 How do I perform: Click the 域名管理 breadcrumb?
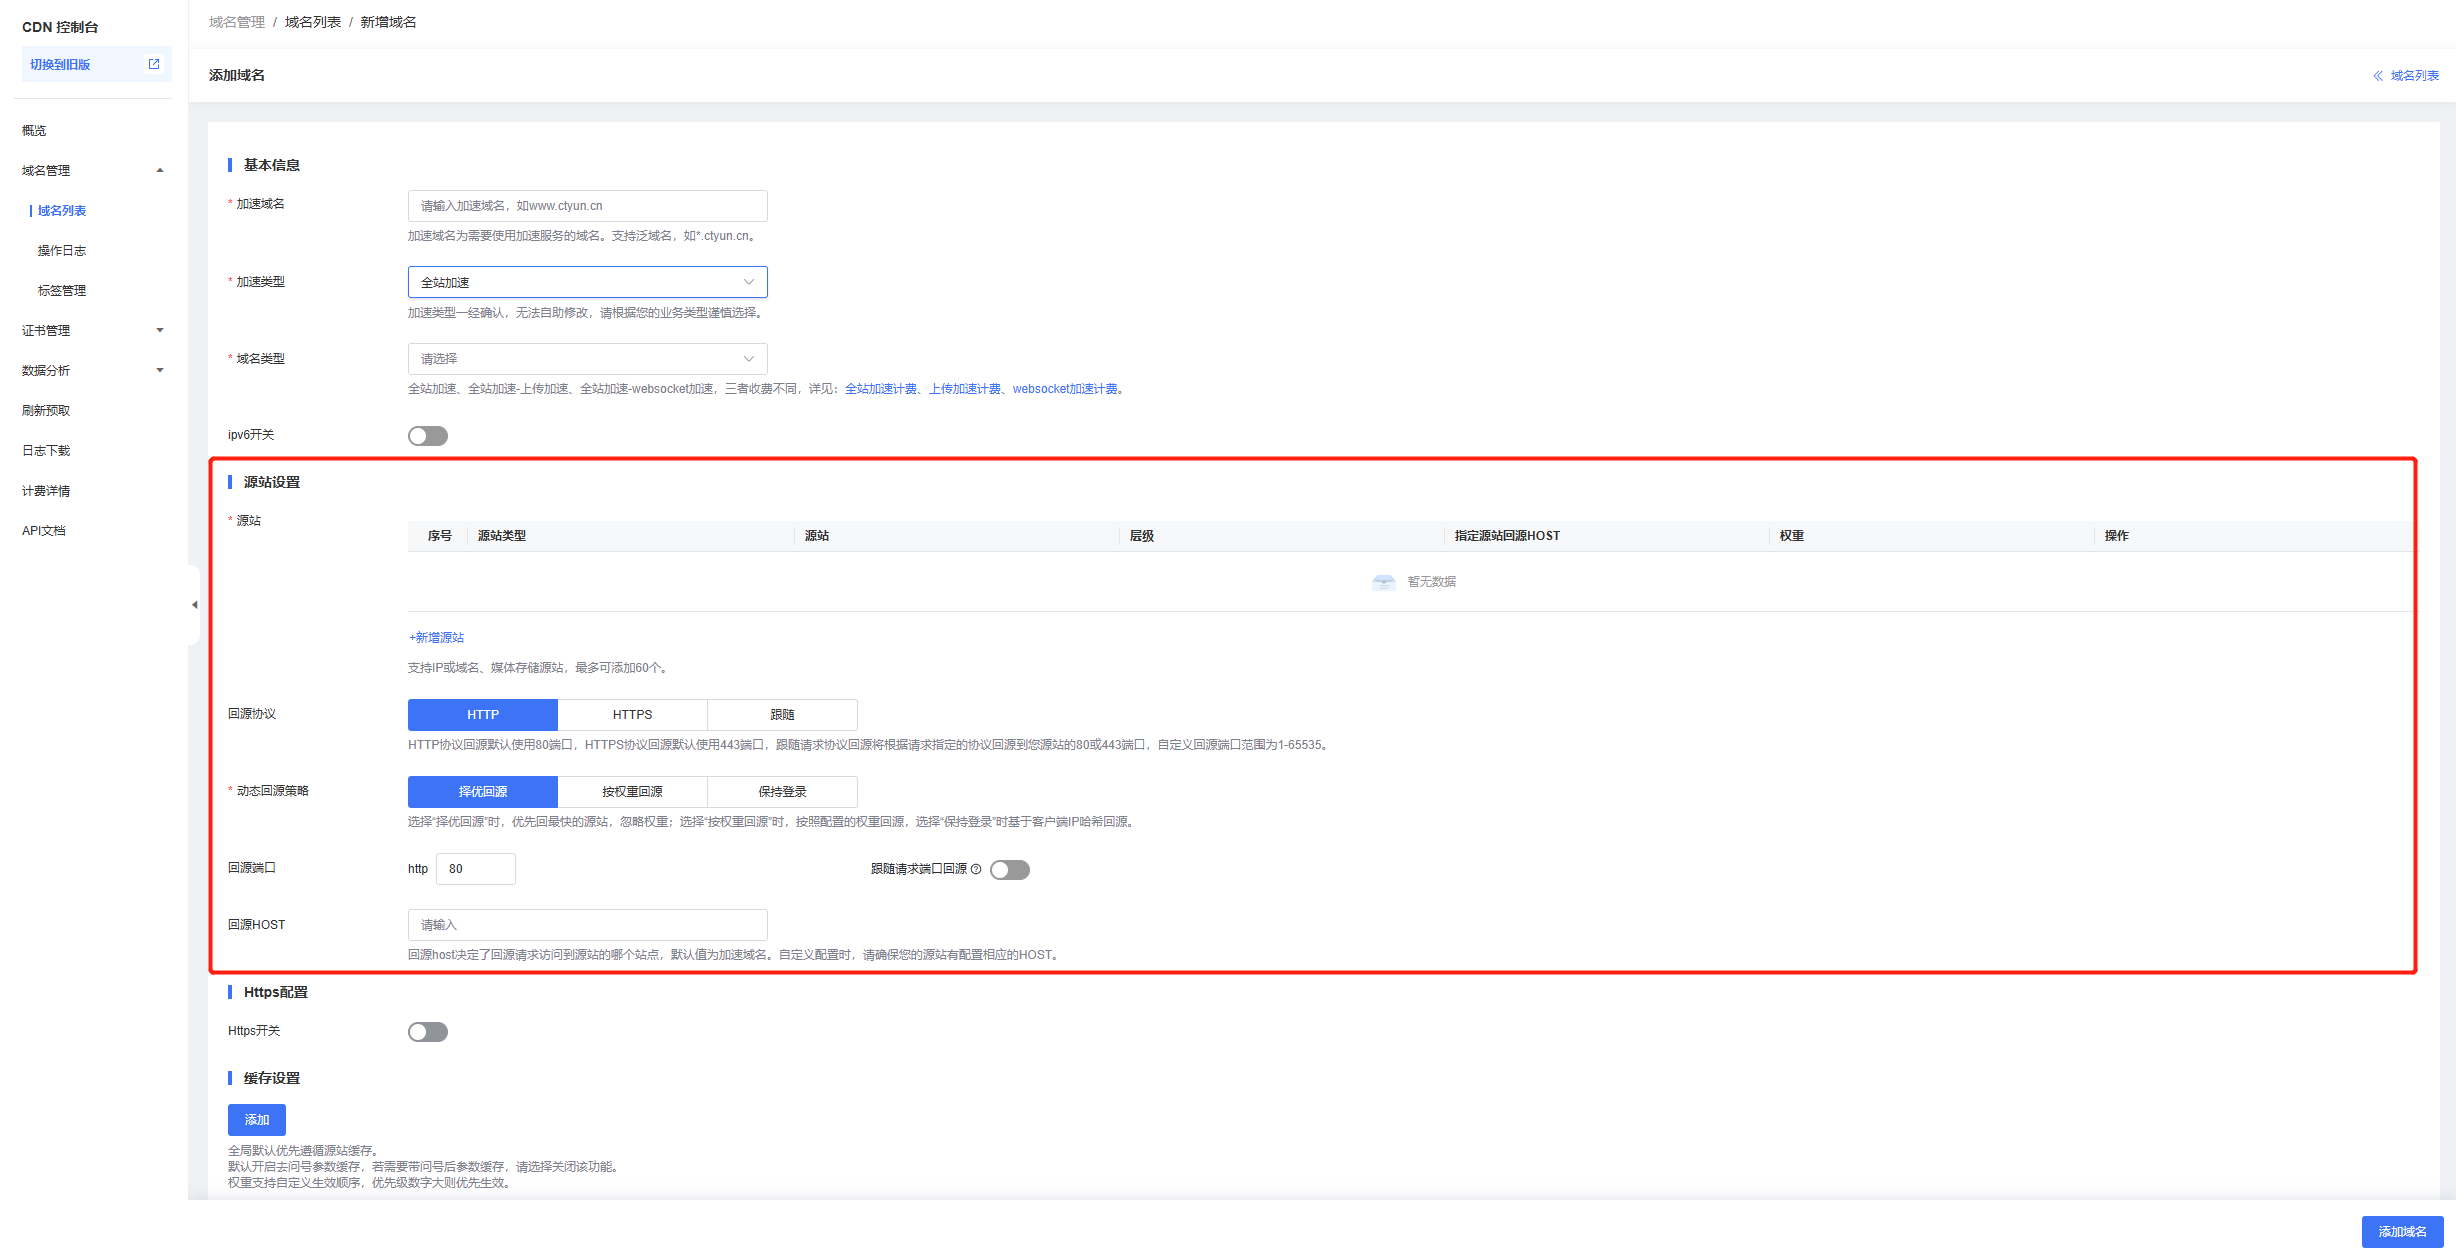237,22
